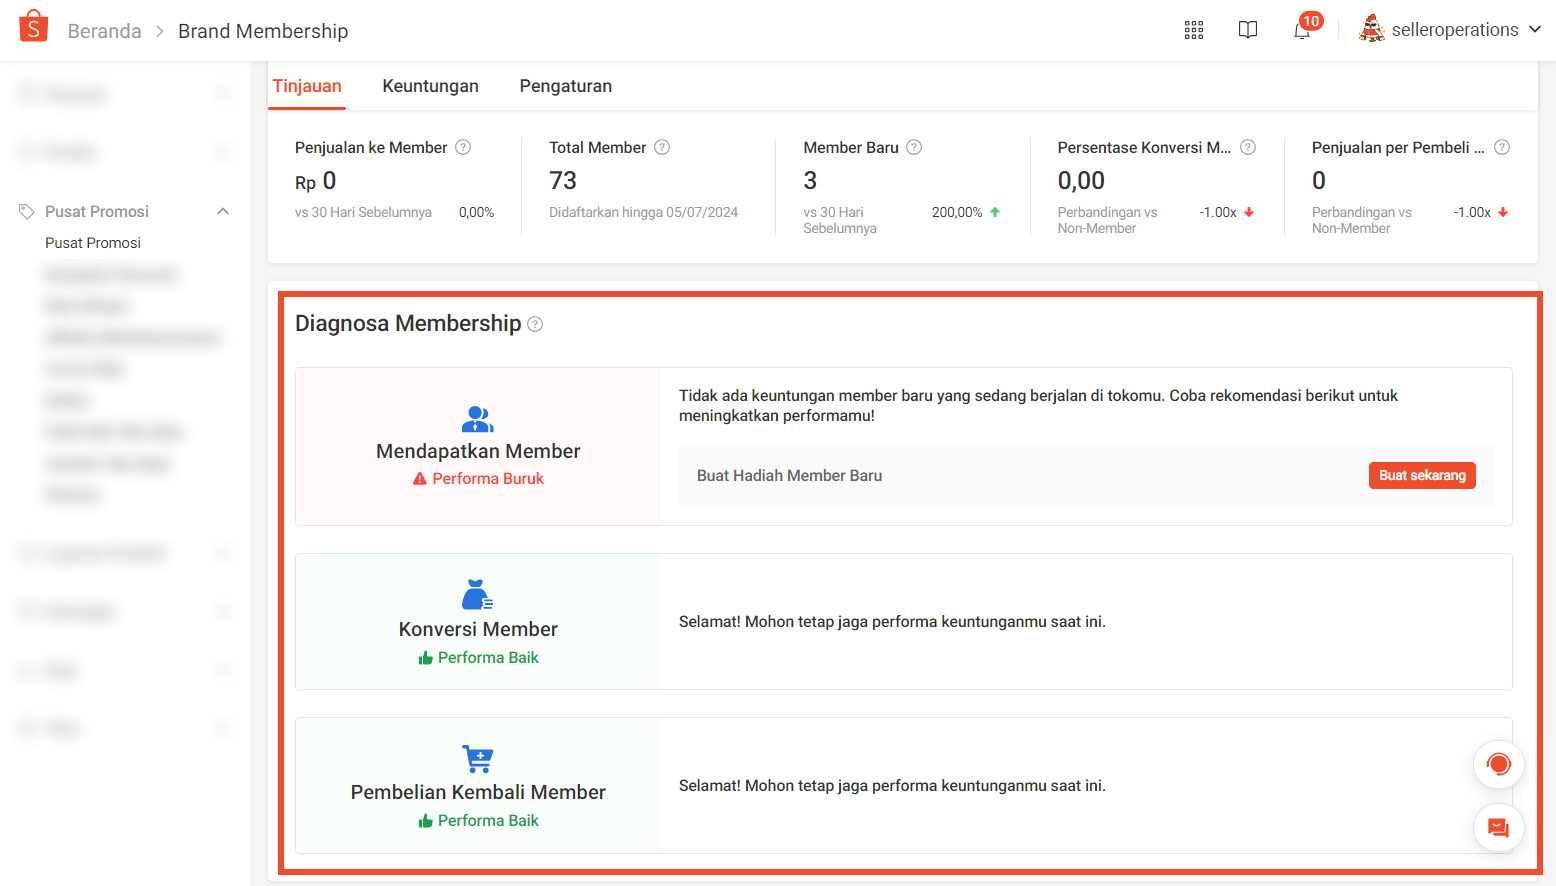The image size is (1556, 886).
Task: Open the selleroperations account dropdown
Action: (1450, 30)
